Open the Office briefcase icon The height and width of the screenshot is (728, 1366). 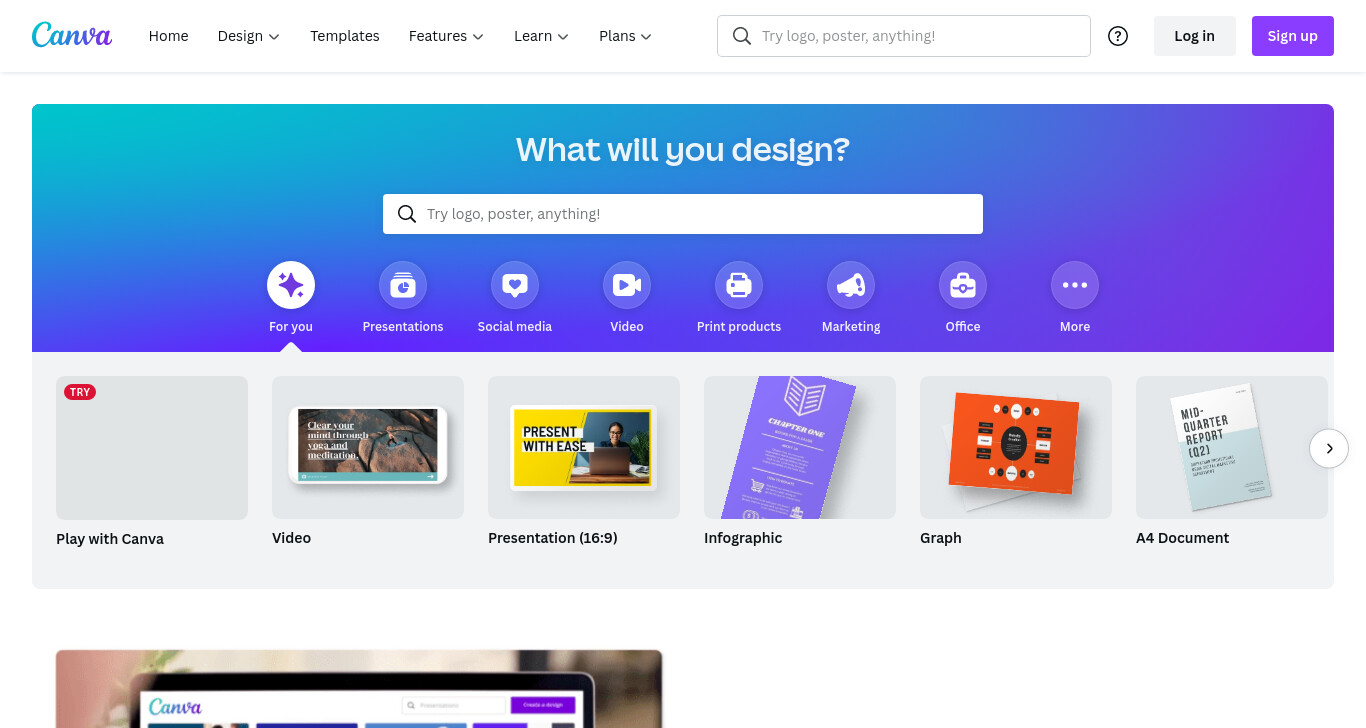point(963,286)
